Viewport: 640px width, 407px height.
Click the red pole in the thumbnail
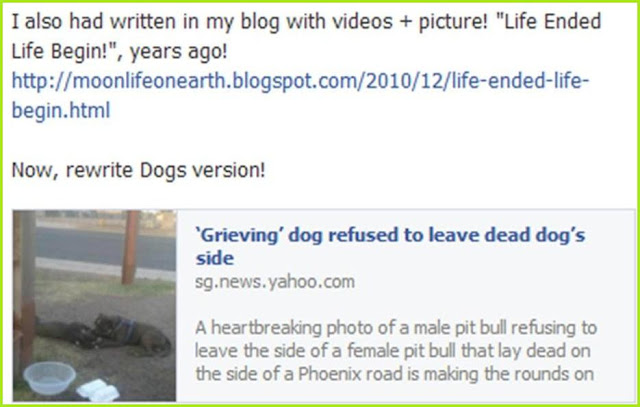tap(131, 247)
